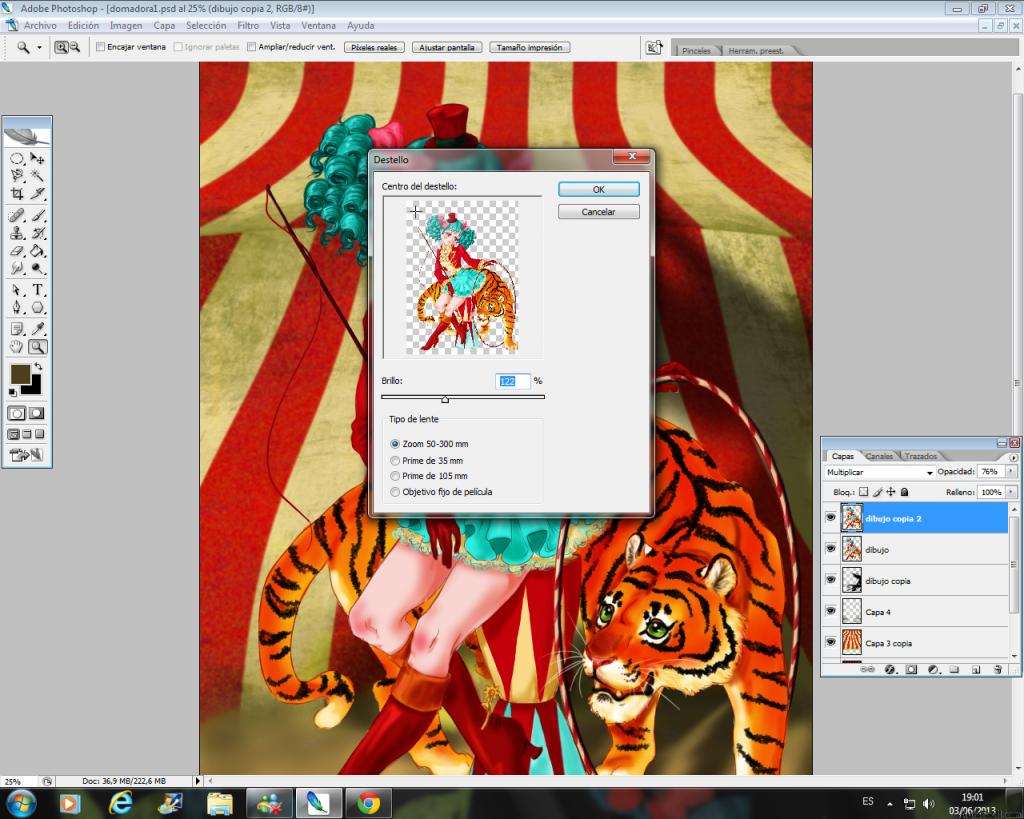Select the Smudge tool
The width and height of the screenshot is (1024, 819).
tap(17, 268)
